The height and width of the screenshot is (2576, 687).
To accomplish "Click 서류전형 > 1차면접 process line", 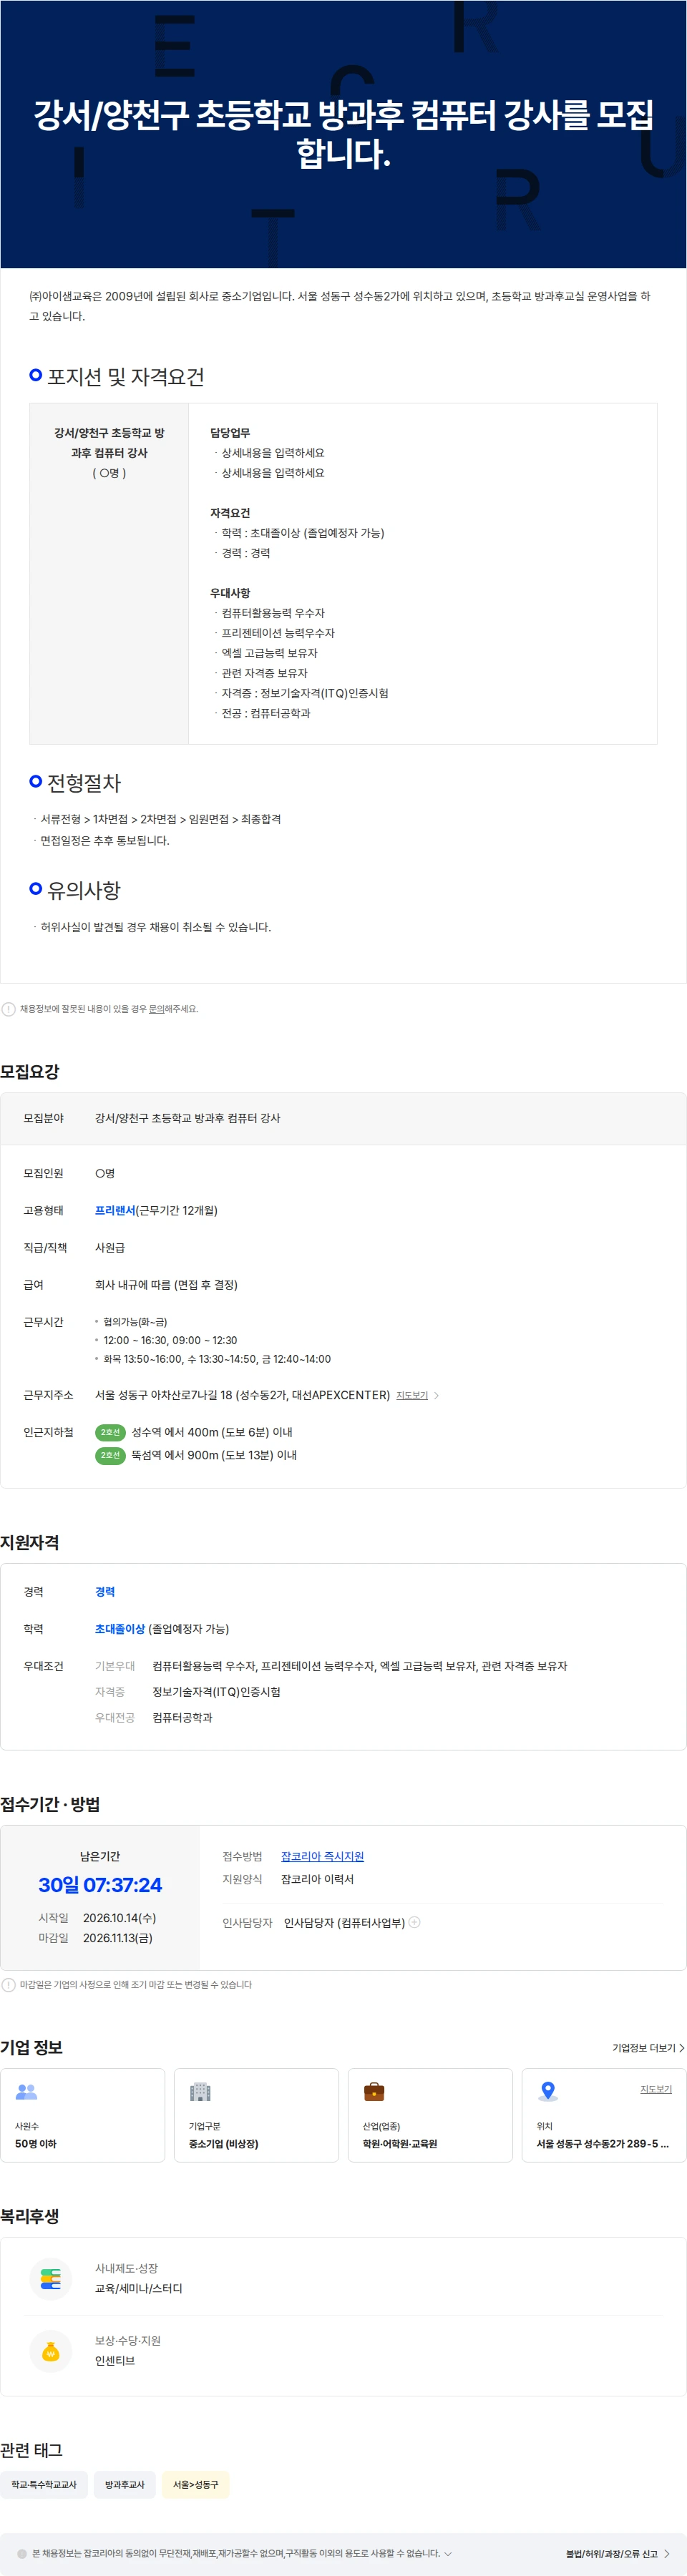I will 161,819.
